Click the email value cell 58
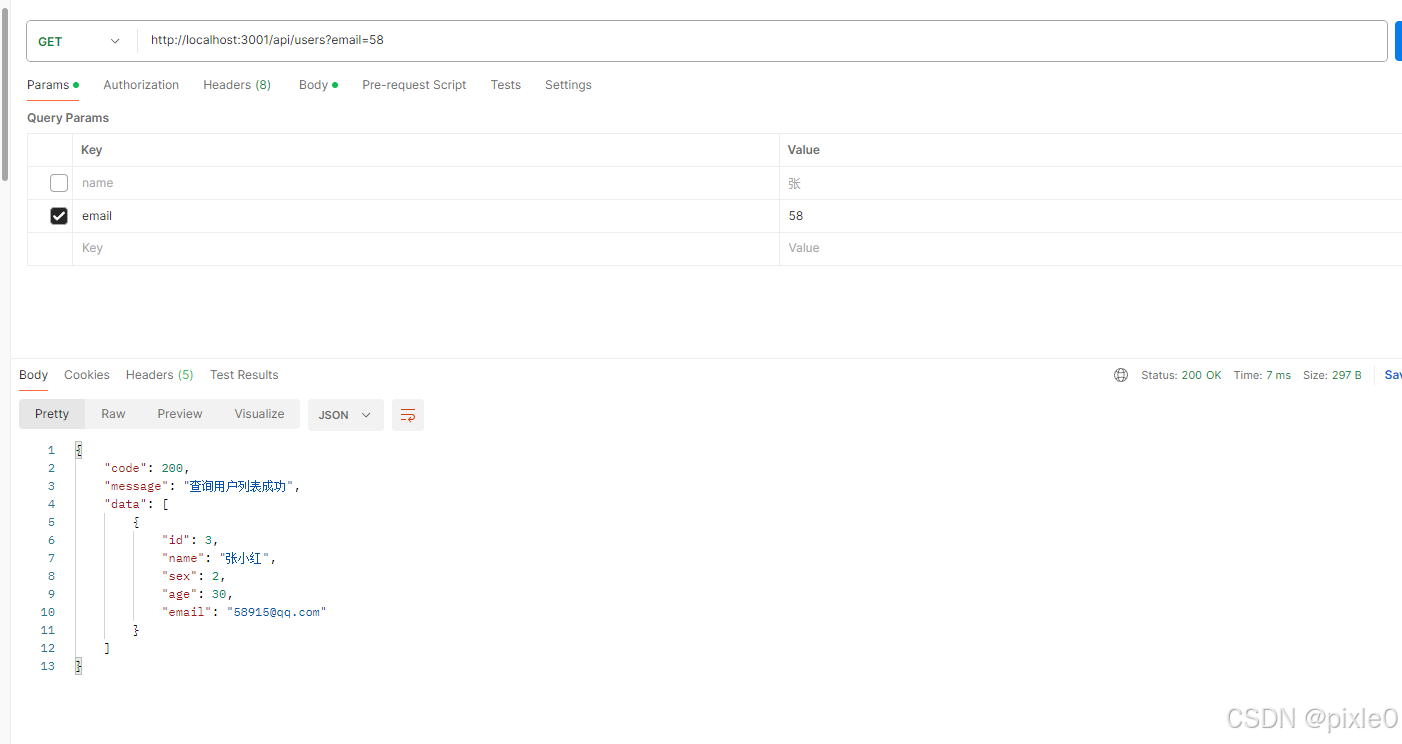Image resolution: width=1402 pixels, height=744 pixels. point(1091,216)
